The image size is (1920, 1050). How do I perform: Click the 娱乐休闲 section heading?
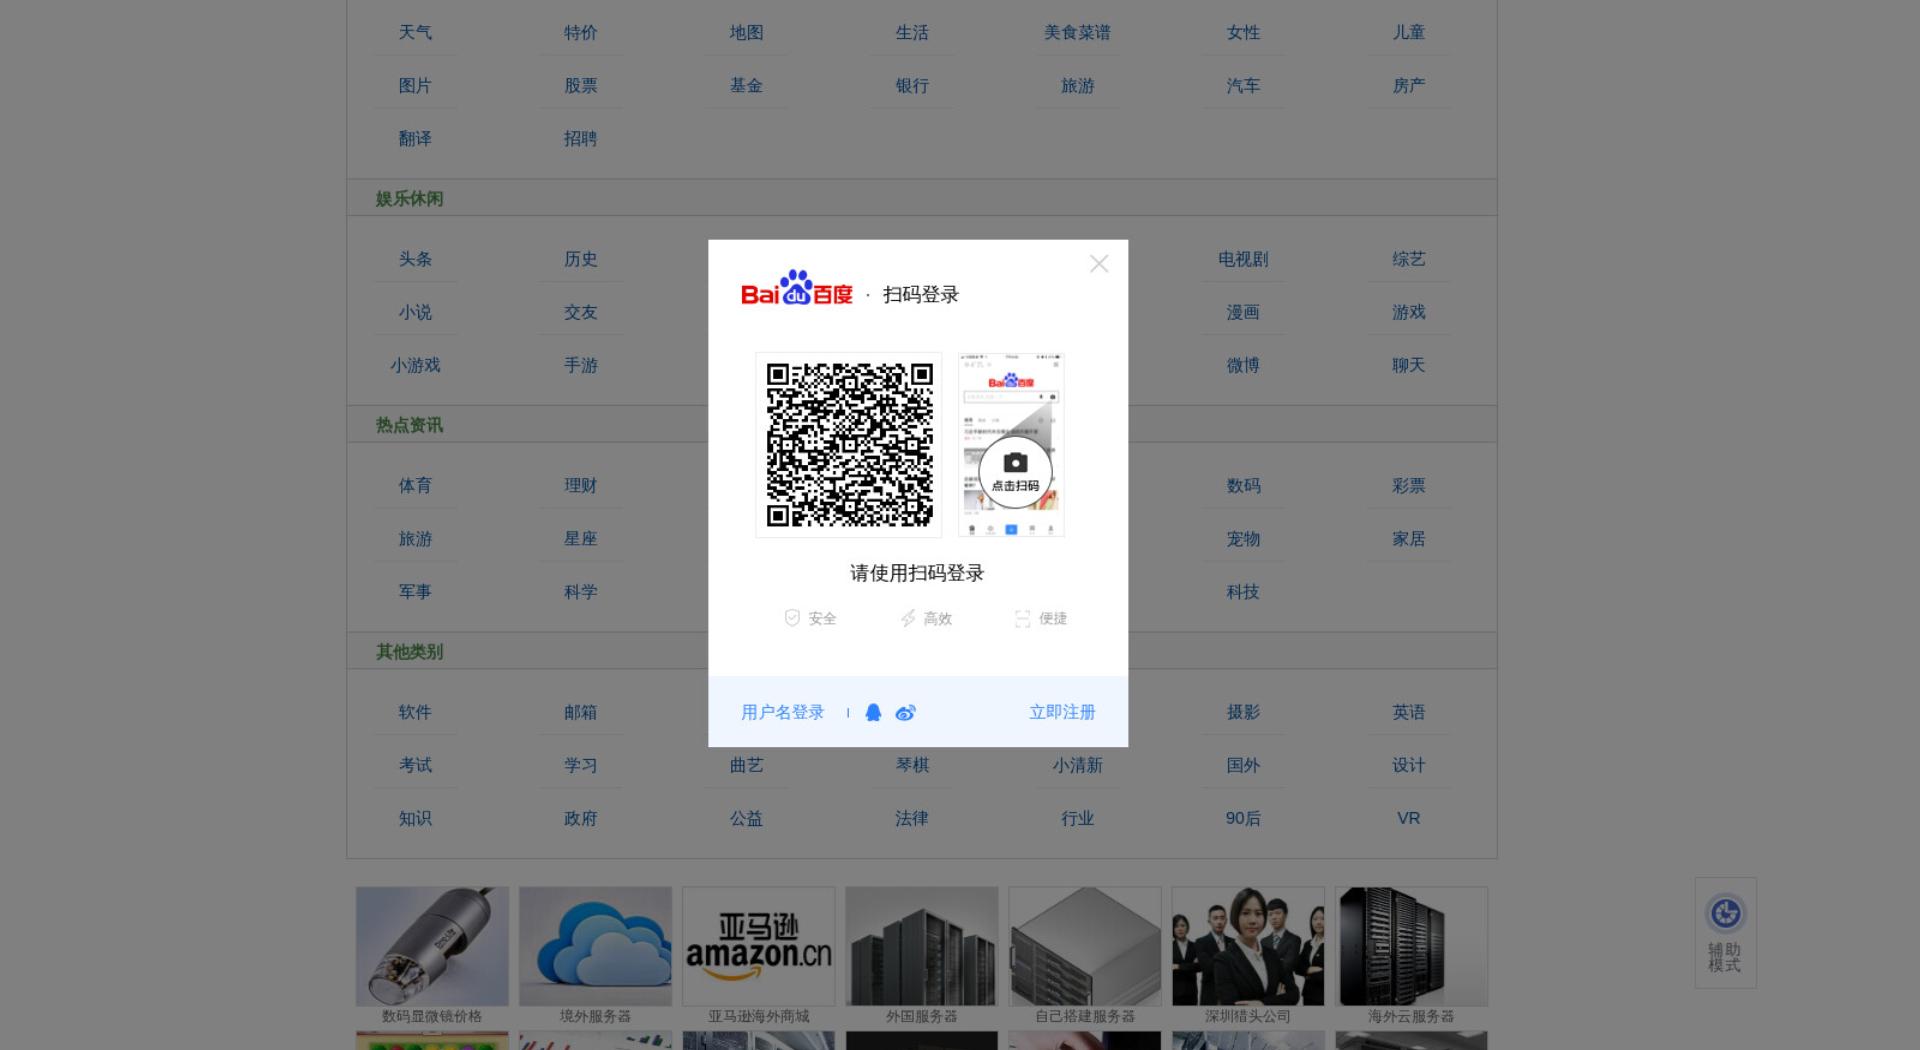click(x=409, y=198)
